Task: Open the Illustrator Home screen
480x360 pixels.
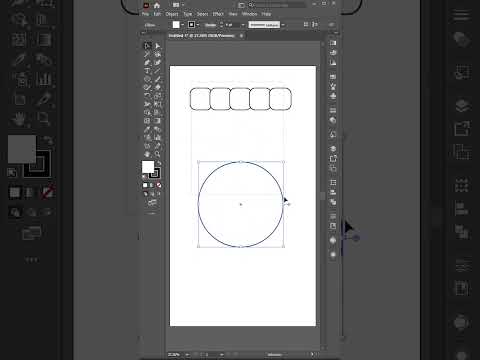Action: (157, 5)
